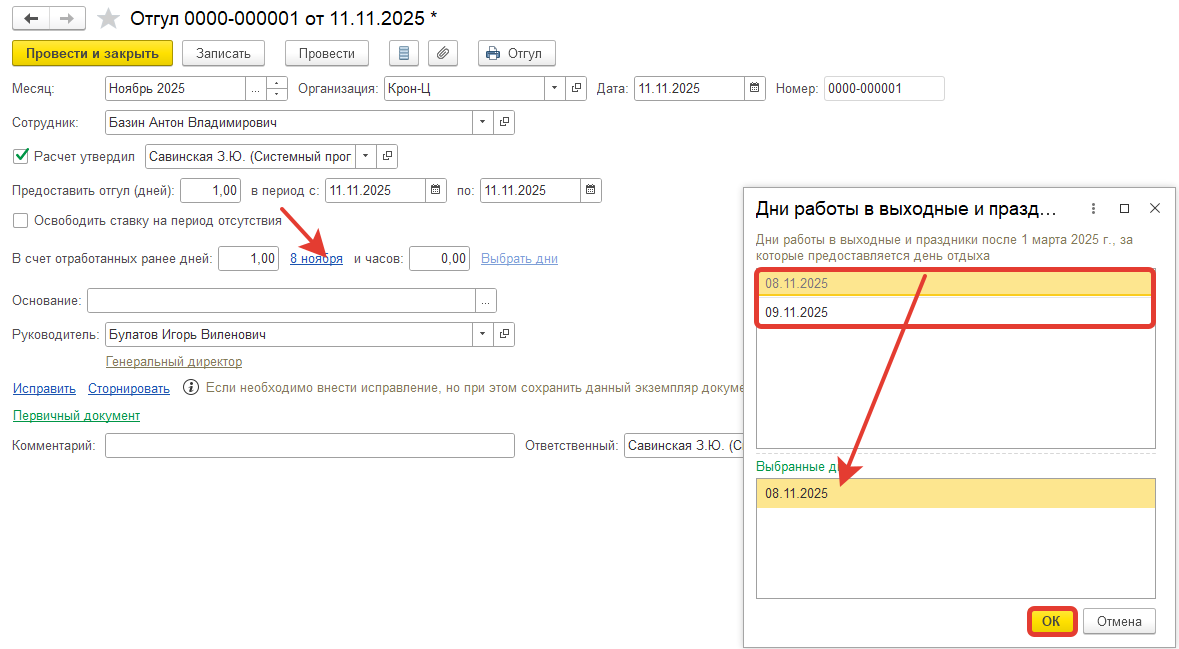Open the Организация form with the open icon
1179x649 pixels.
[x=576, y=88]
